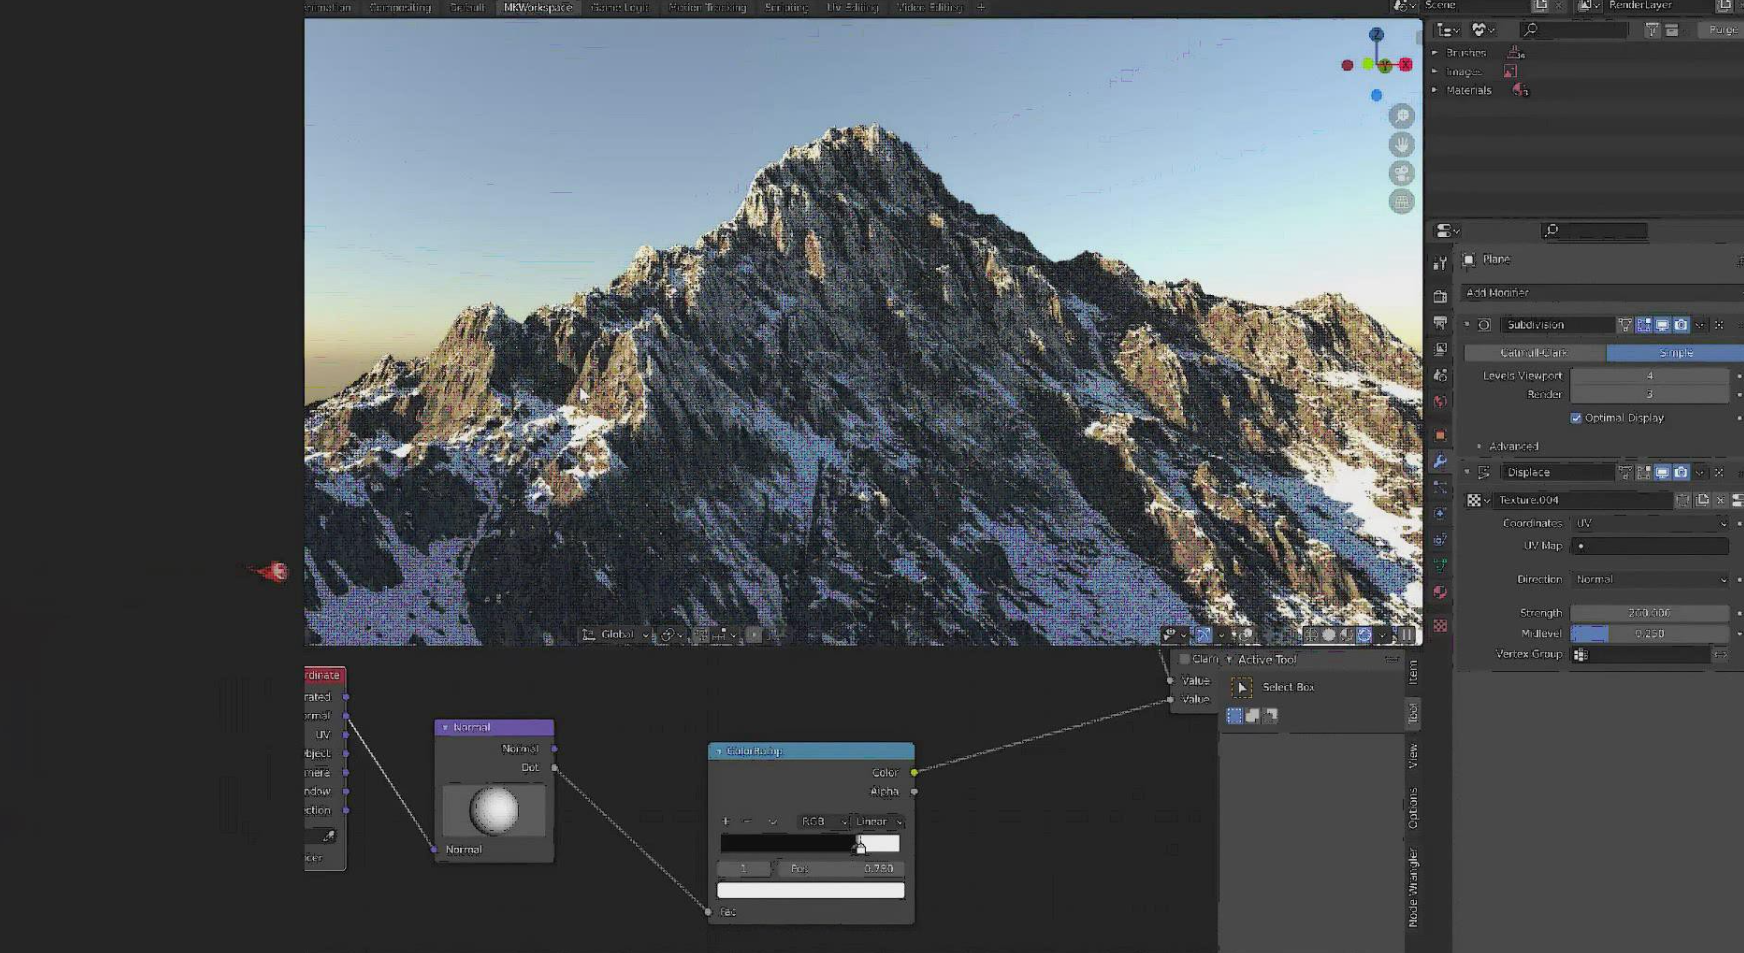Open the Add Modifier dropdown
Image resolution: width=1744 pixels, height=953 pixels.
tap(1602, 293)
